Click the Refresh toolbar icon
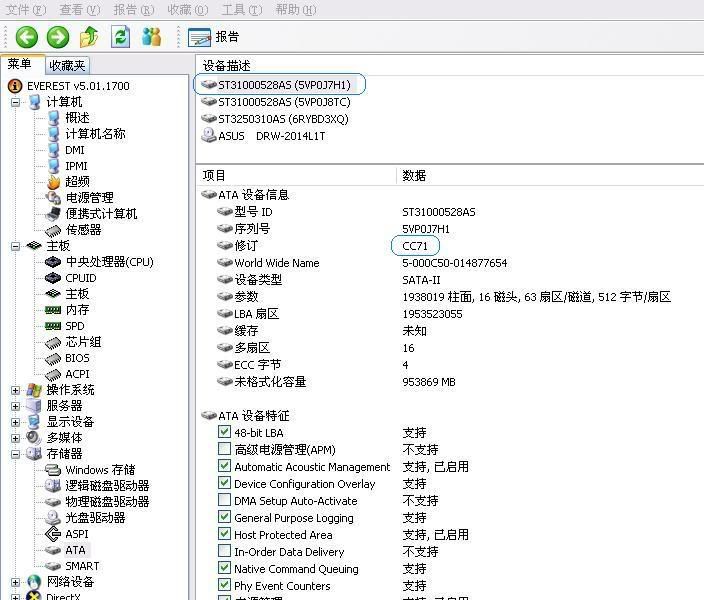The image size is (704, 600). [120, 37]
